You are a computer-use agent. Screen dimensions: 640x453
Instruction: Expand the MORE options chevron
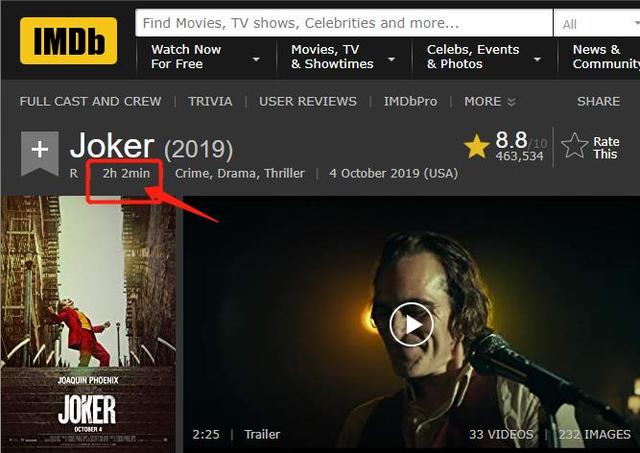[490, 101]
